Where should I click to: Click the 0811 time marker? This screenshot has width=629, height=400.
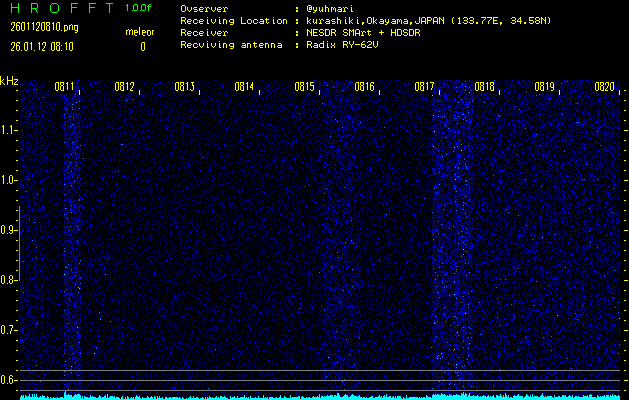65,87
